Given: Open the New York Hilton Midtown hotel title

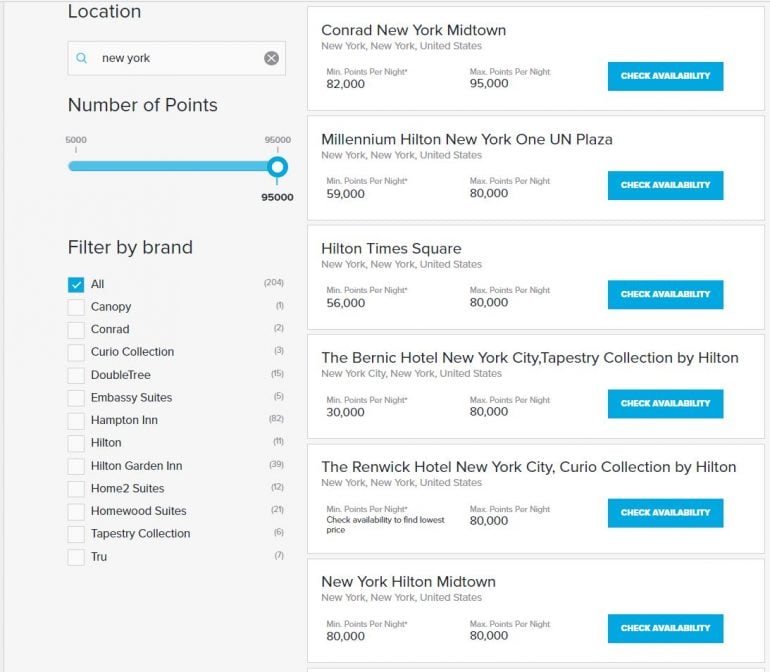Looking at the screenshot, I should tap(408, 581).
